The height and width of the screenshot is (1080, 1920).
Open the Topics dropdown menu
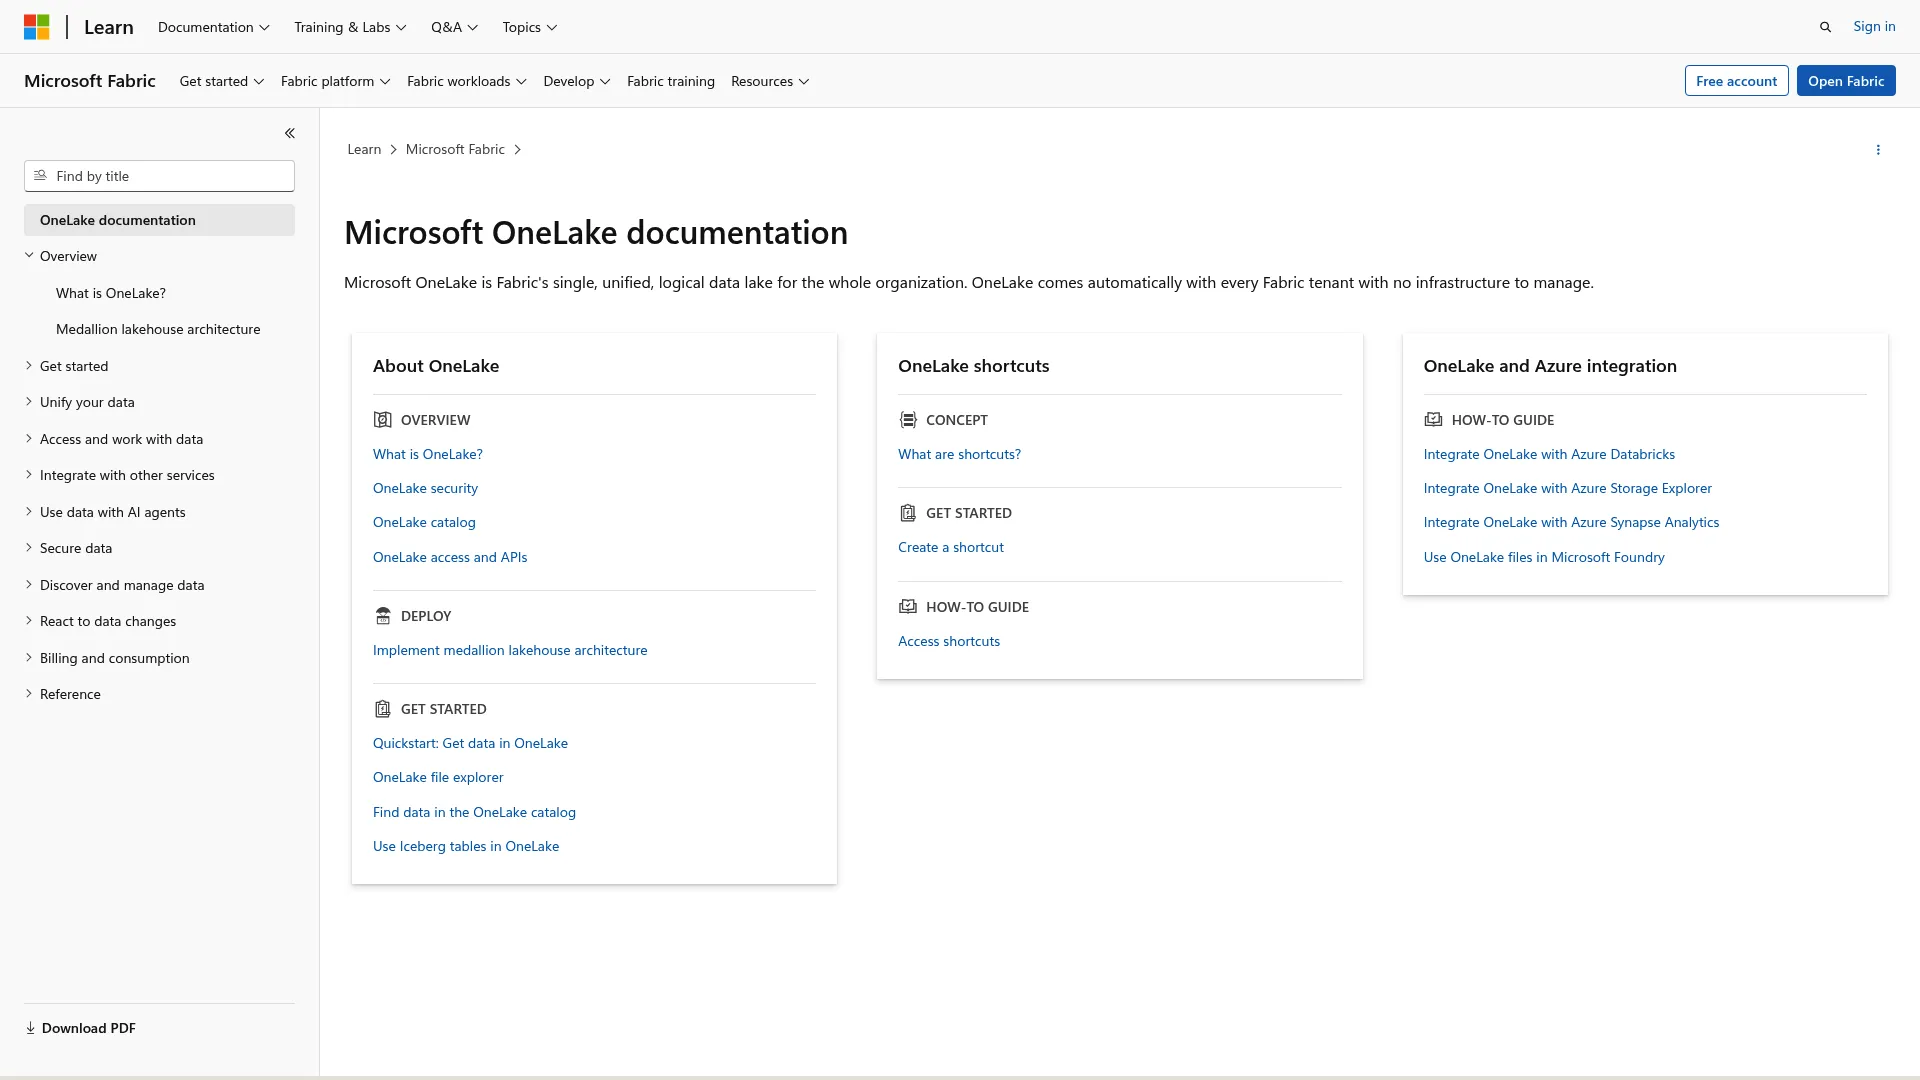[530, 27]
